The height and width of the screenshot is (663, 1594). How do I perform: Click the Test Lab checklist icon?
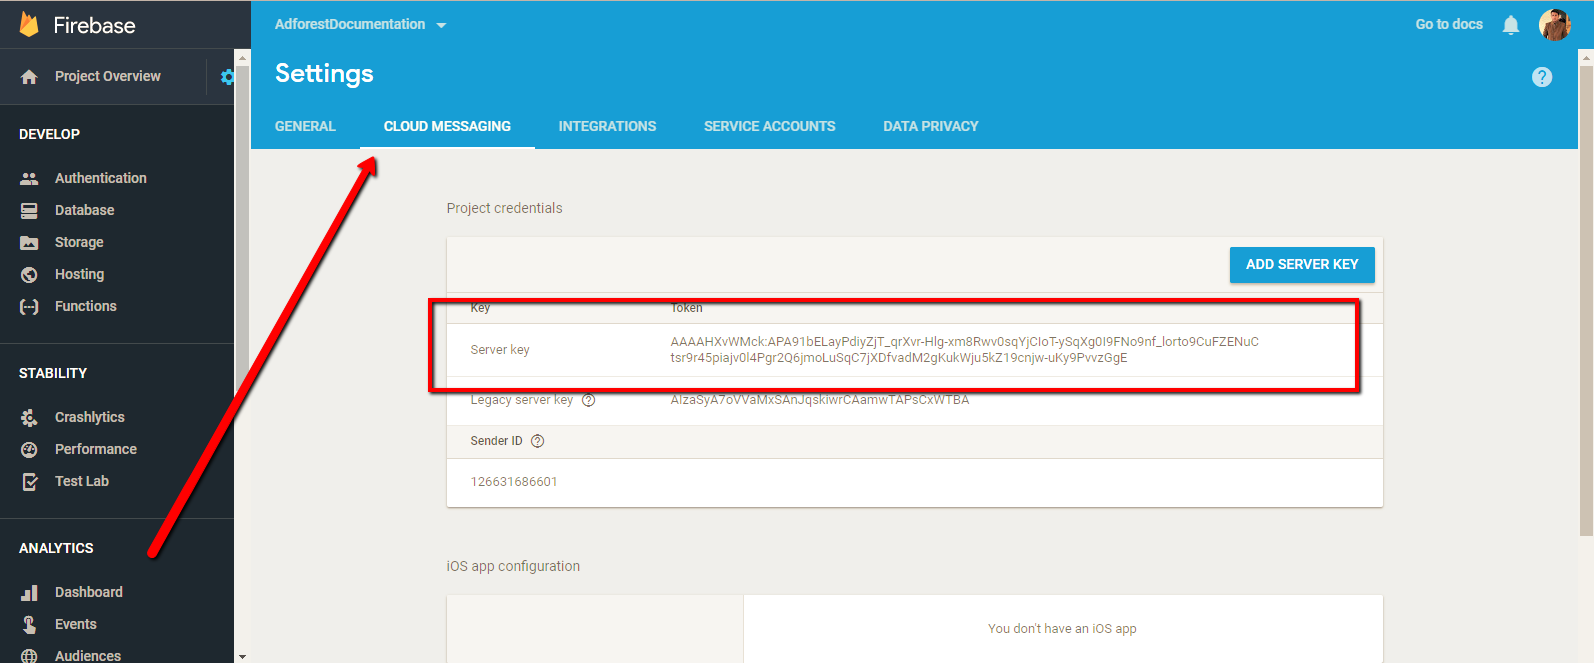click(x=29, y=481)
